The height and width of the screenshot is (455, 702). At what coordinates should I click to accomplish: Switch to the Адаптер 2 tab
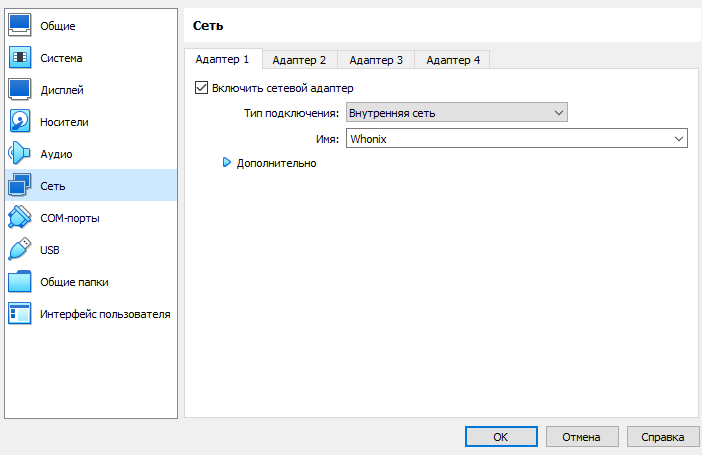tap(299, 60)
